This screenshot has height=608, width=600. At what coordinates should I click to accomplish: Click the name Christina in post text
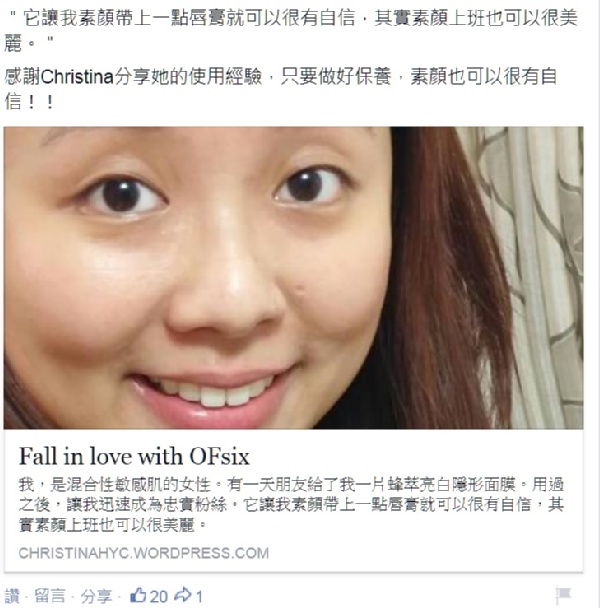[x=76, y=77]
